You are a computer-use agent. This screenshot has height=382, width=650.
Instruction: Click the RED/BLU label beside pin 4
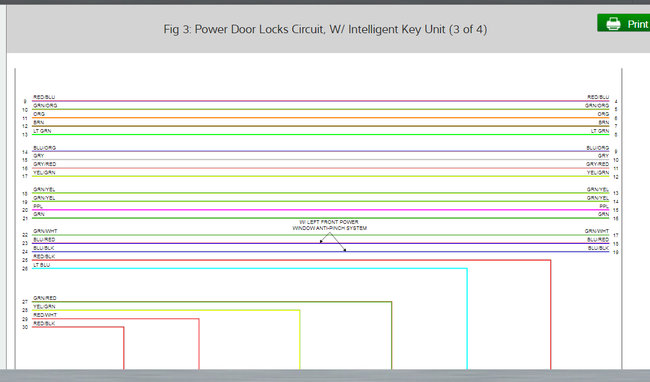598,97
